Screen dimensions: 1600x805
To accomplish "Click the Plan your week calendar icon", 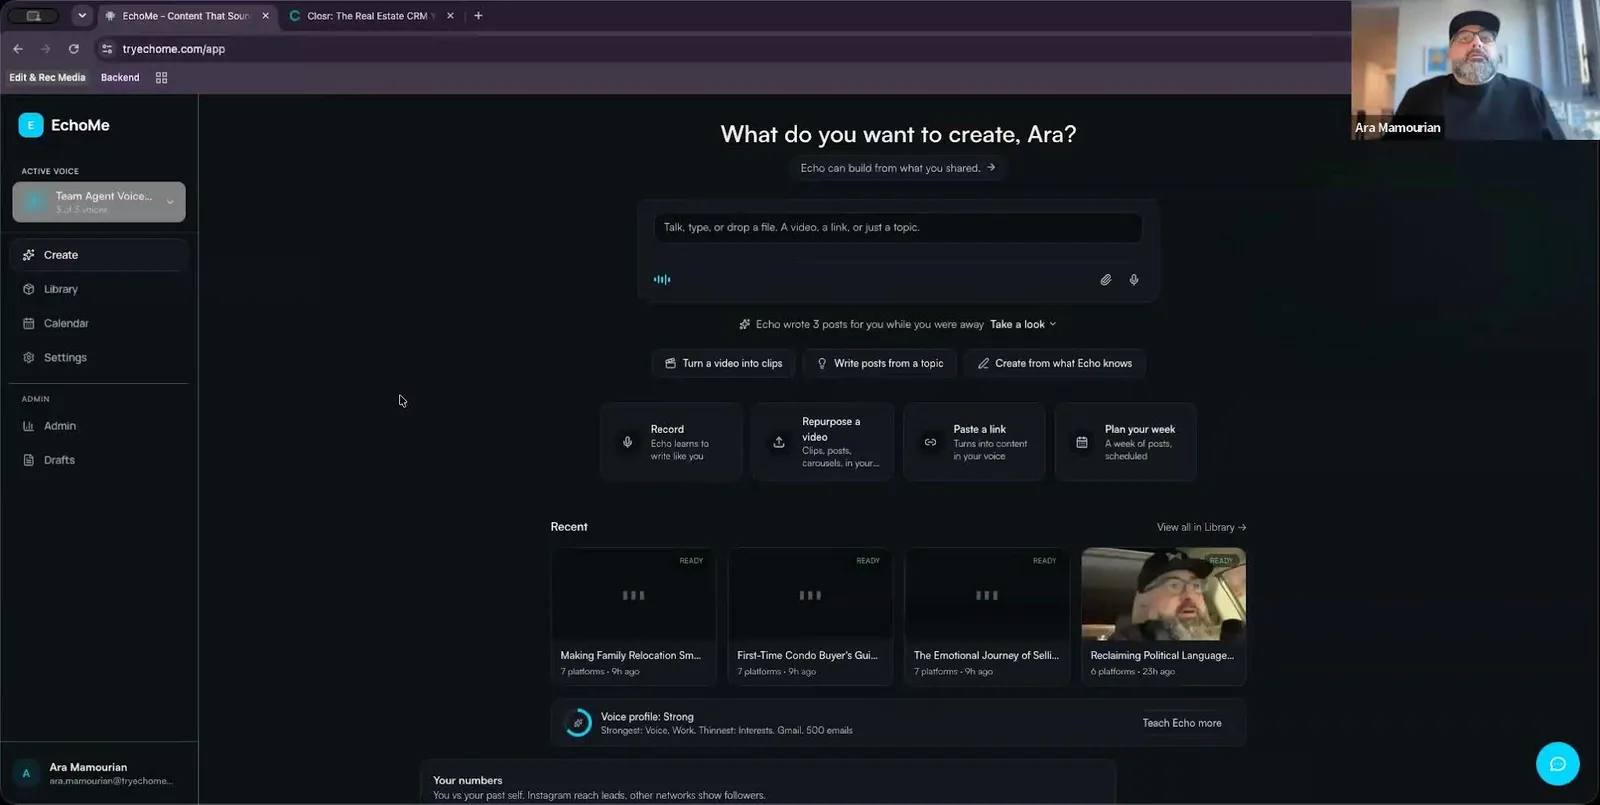I will coord(1082,442).
